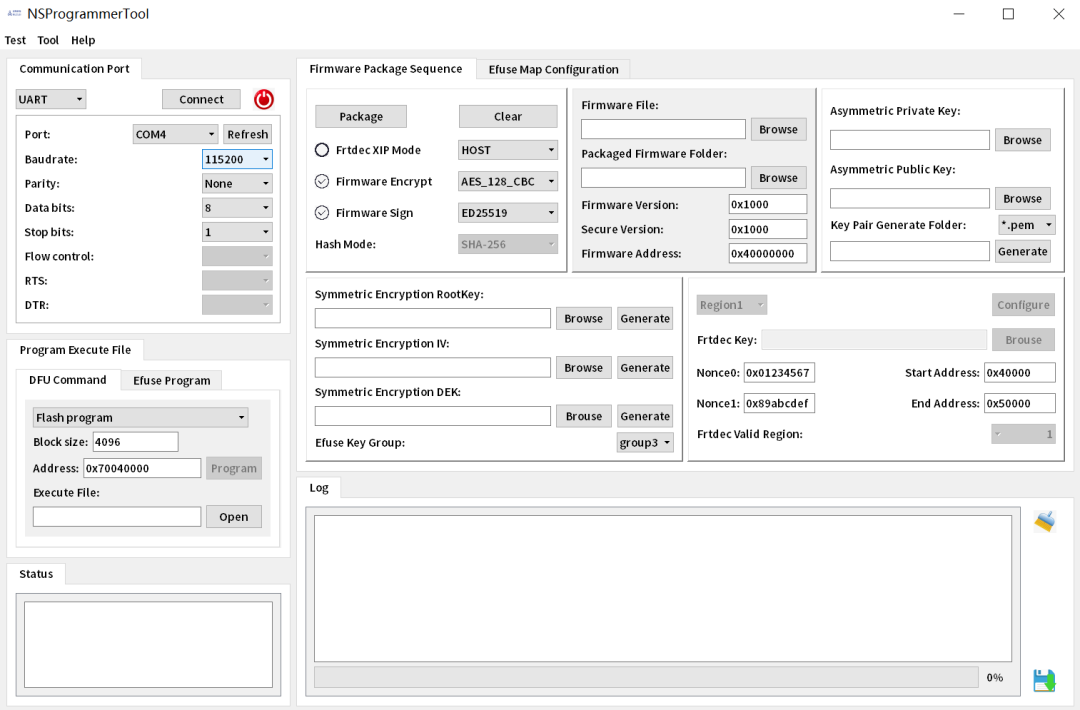
Task: Switch to the Efuse Program tab
Action: (x=171, y=380)
